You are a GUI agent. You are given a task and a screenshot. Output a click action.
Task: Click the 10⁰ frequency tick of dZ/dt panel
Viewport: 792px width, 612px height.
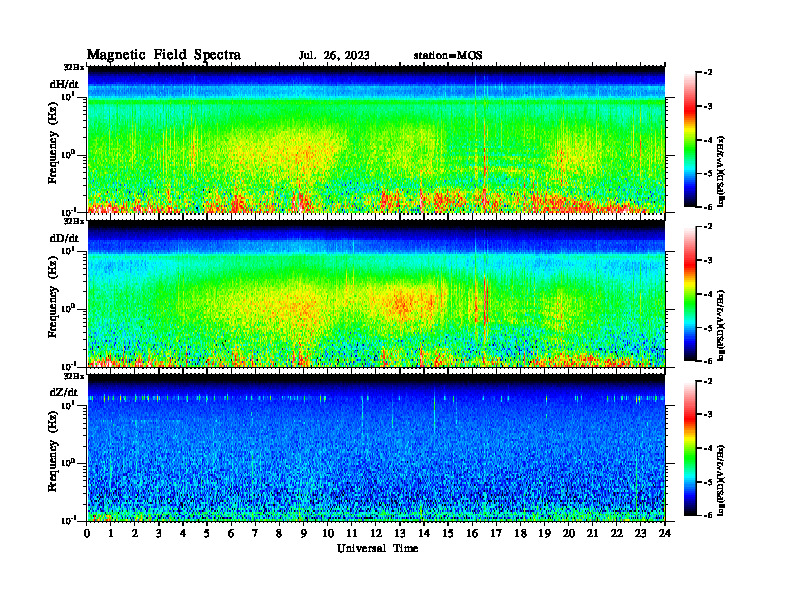[x=68, y=462]
